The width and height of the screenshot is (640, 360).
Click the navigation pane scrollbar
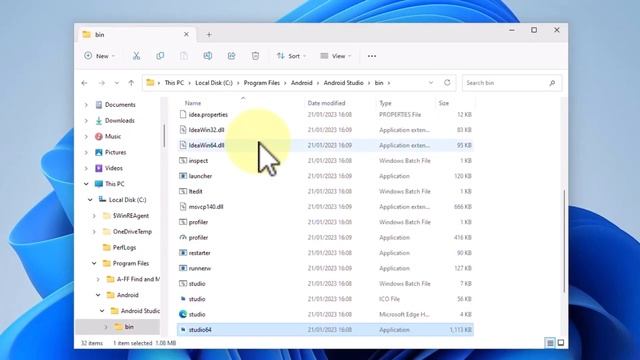tap(164, 136)
